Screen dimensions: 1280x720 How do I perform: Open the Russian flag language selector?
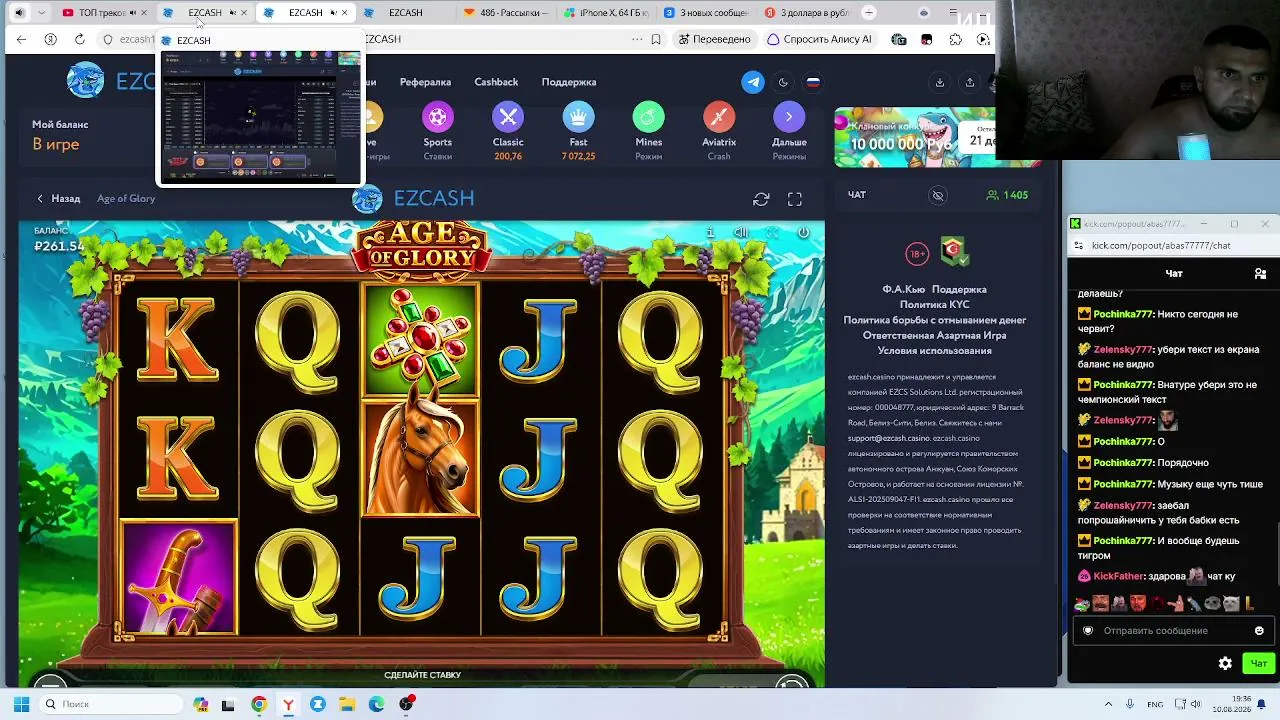coord(813,82)
